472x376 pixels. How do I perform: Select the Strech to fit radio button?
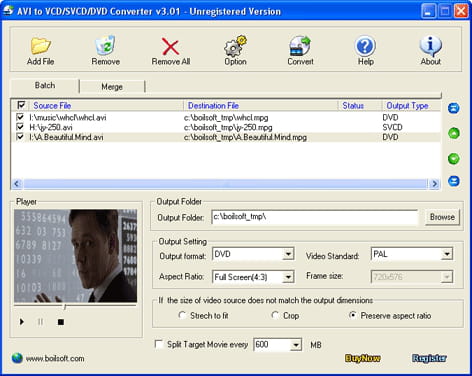click(182, 315)
